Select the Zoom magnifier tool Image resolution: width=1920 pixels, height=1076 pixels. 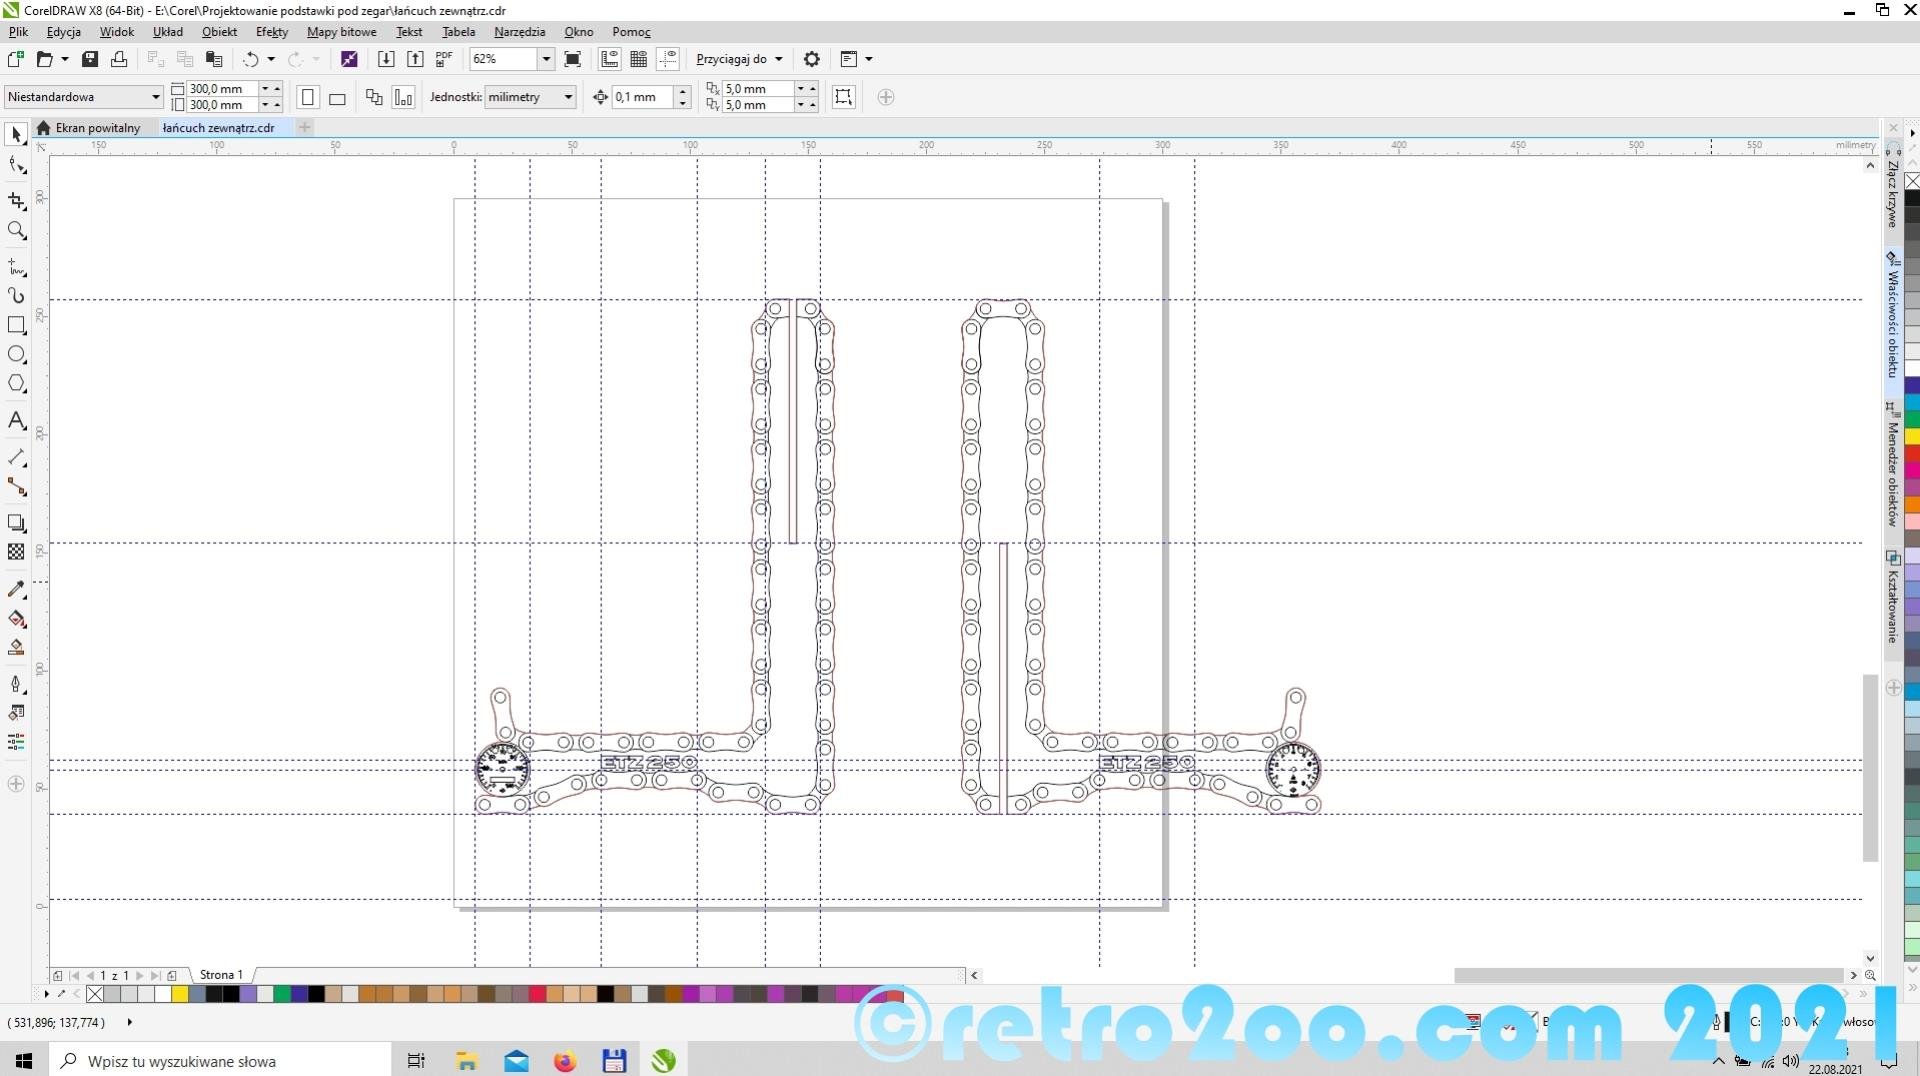tap(16, 231)
